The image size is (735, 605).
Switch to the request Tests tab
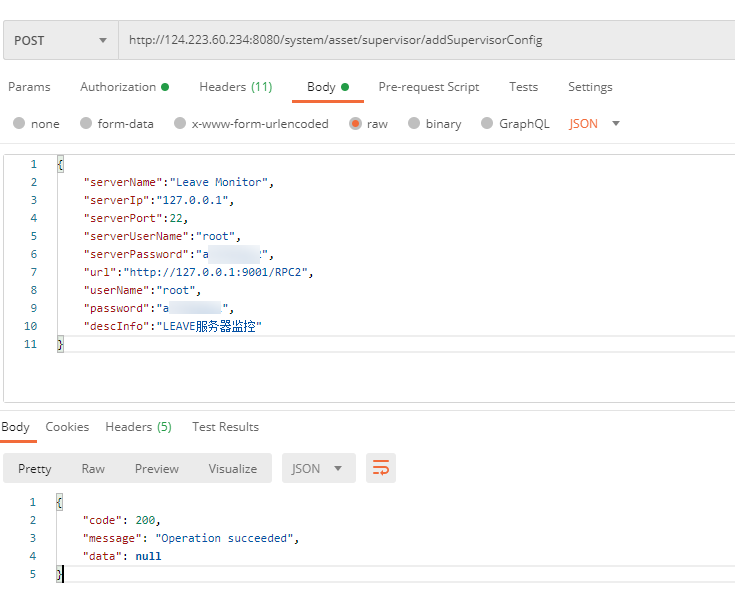click(523, 87)
